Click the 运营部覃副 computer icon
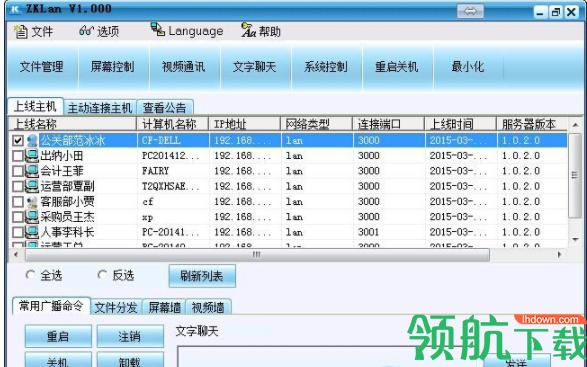Screen dimensions: 587x367 point(32,186)
